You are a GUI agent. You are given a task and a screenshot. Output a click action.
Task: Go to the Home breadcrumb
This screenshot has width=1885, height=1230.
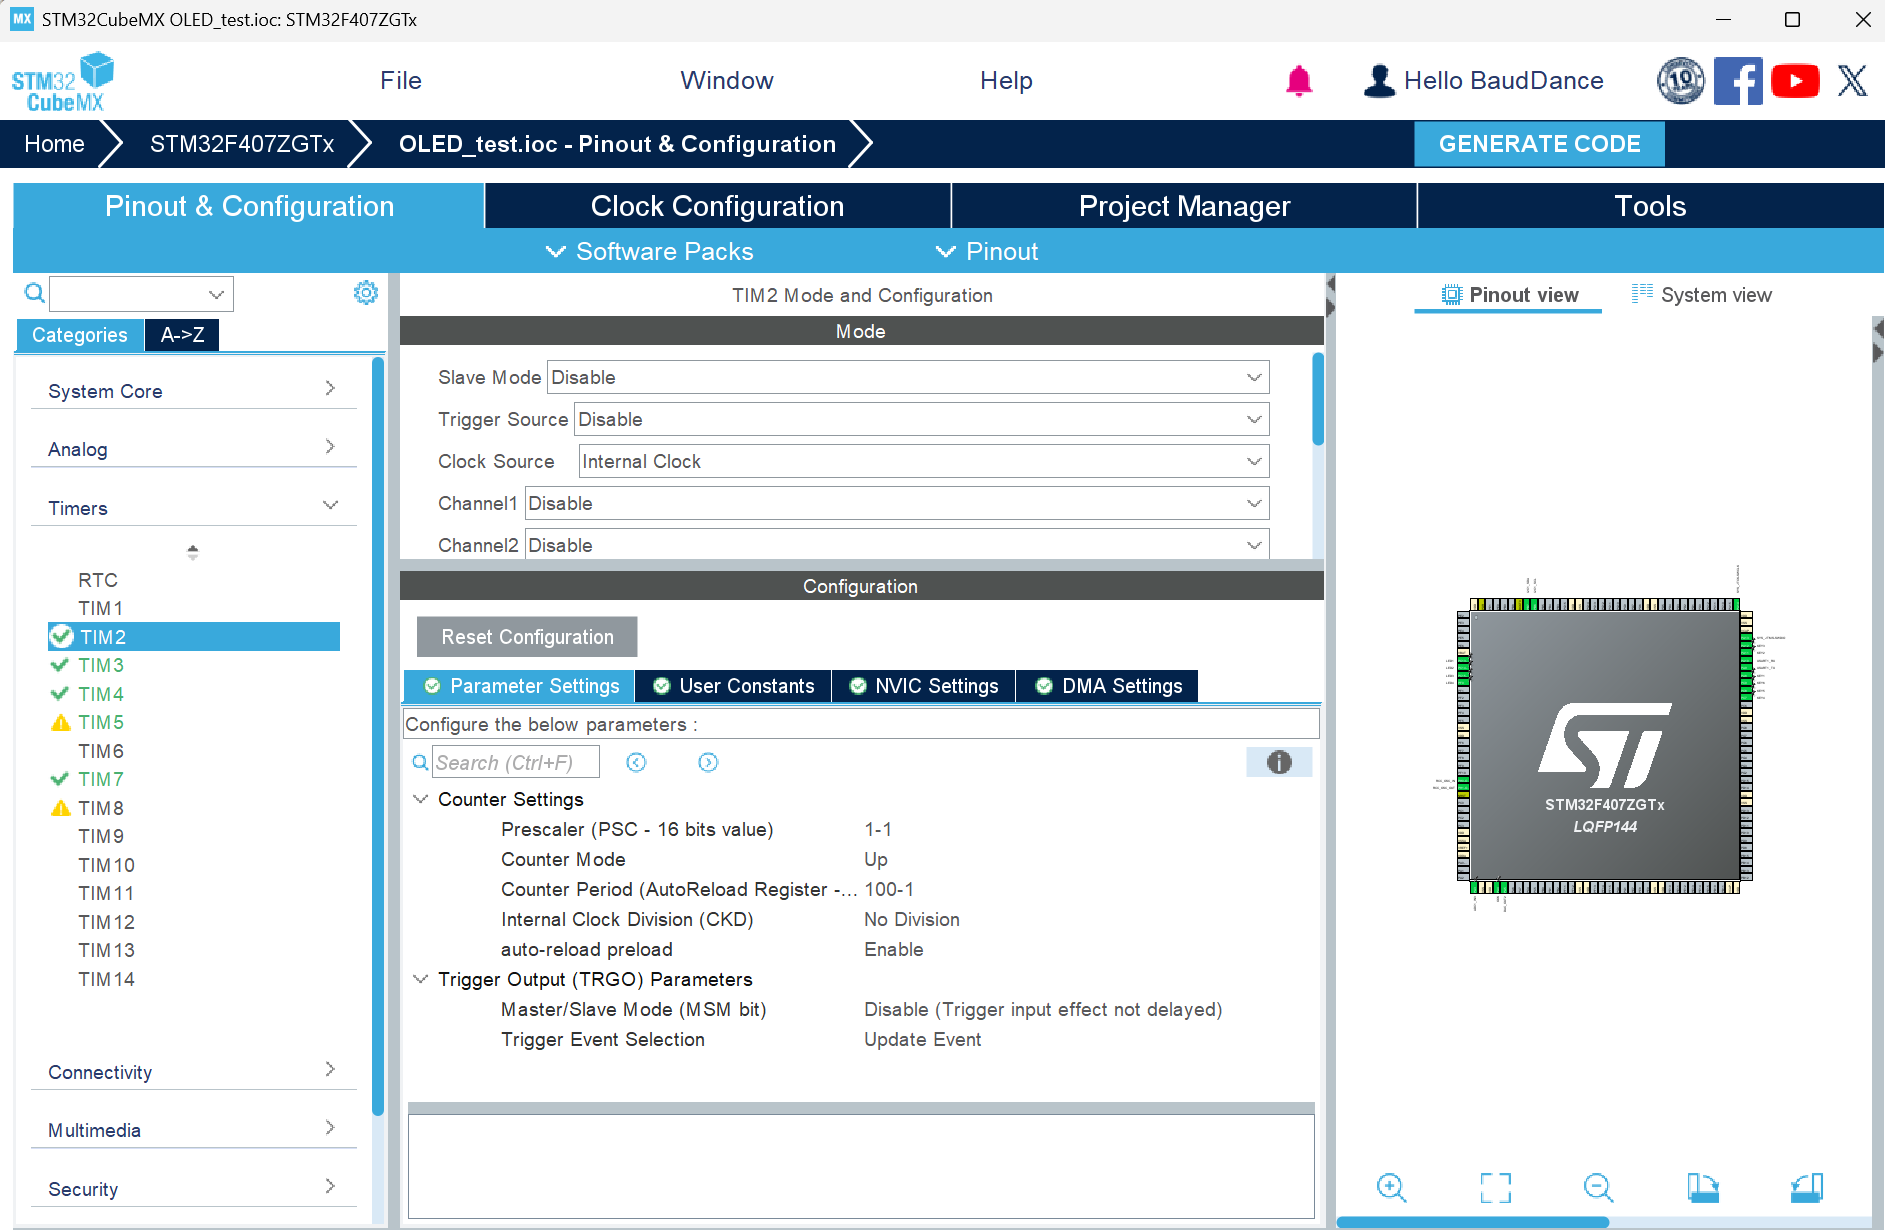pyautogui.click(x=54, y=144)
